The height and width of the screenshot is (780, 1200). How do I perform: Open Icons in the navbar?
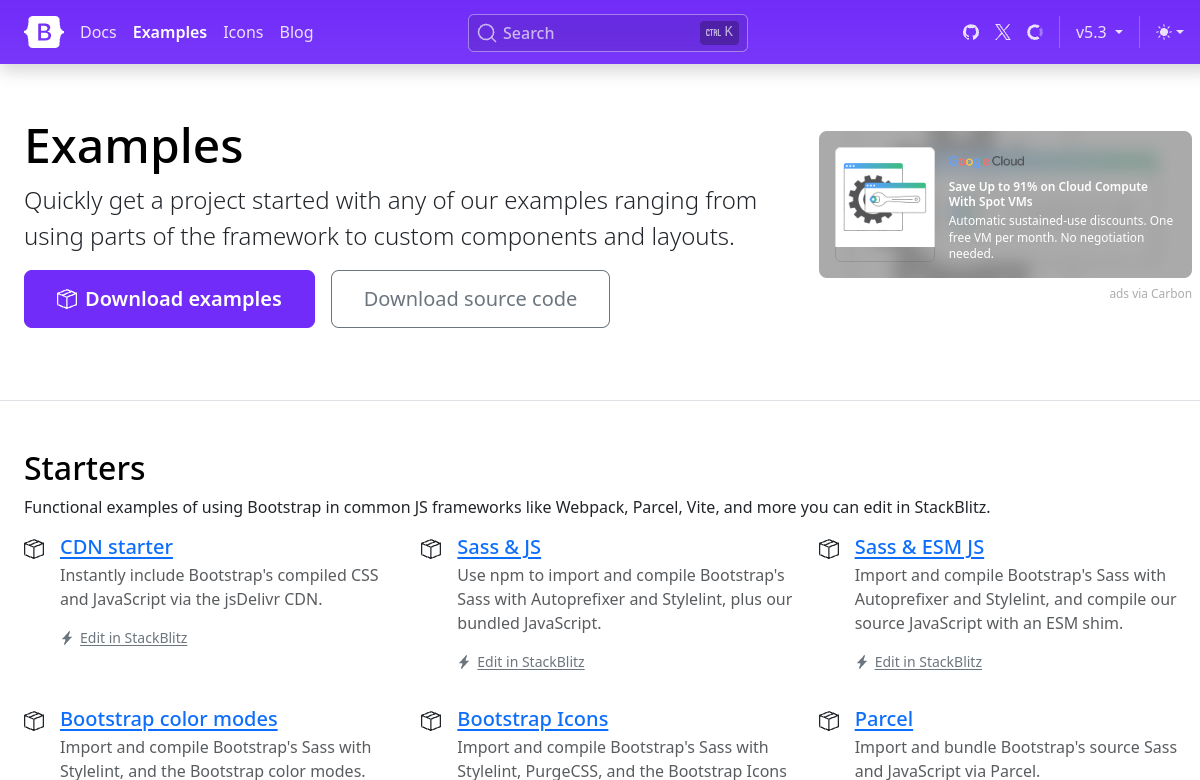coord(243,32)
